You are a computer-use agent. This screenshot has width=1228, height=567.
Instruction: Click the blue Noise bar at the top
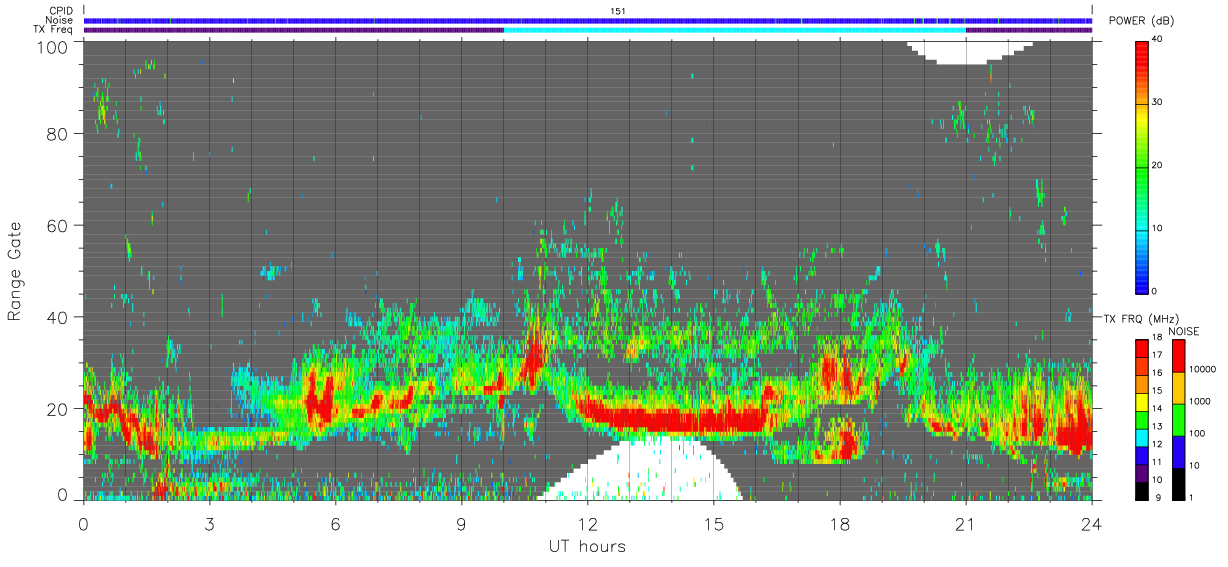point(587,20)
